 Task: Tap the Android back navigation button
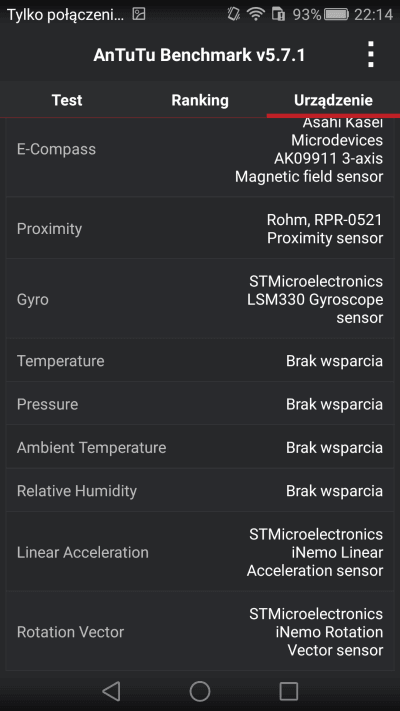tap(111, 692)
